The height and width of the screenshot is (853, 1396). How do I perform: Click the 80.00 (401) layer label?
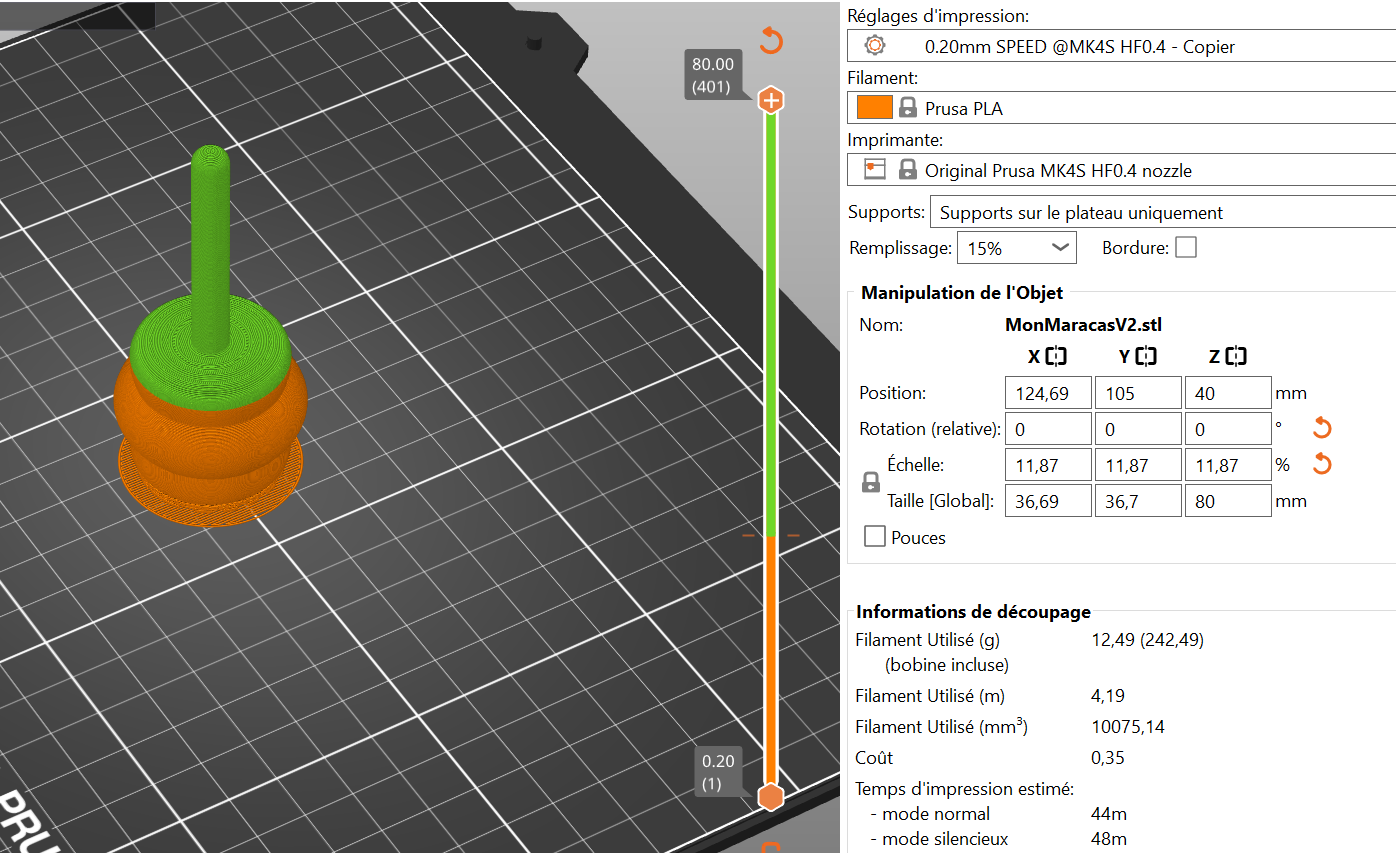point(713,75)
